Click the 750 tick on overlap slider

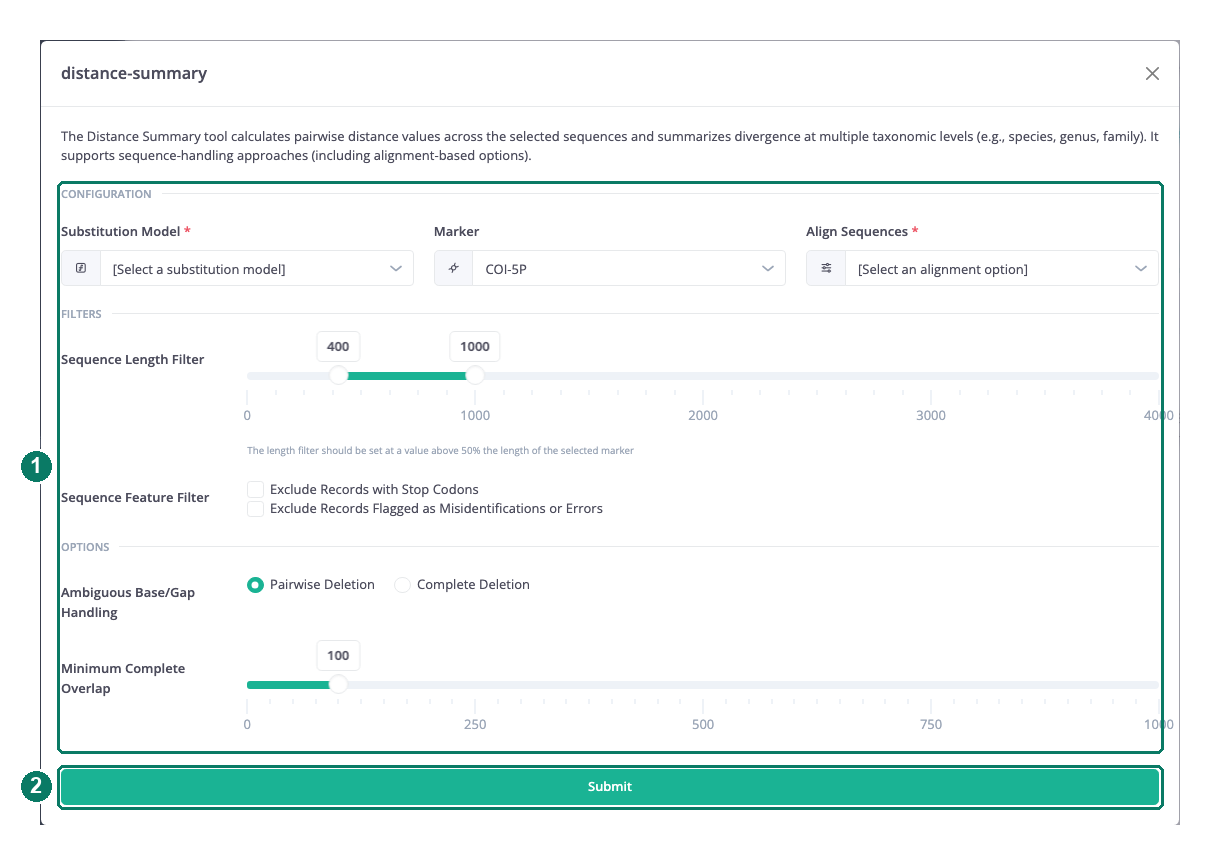931,724
